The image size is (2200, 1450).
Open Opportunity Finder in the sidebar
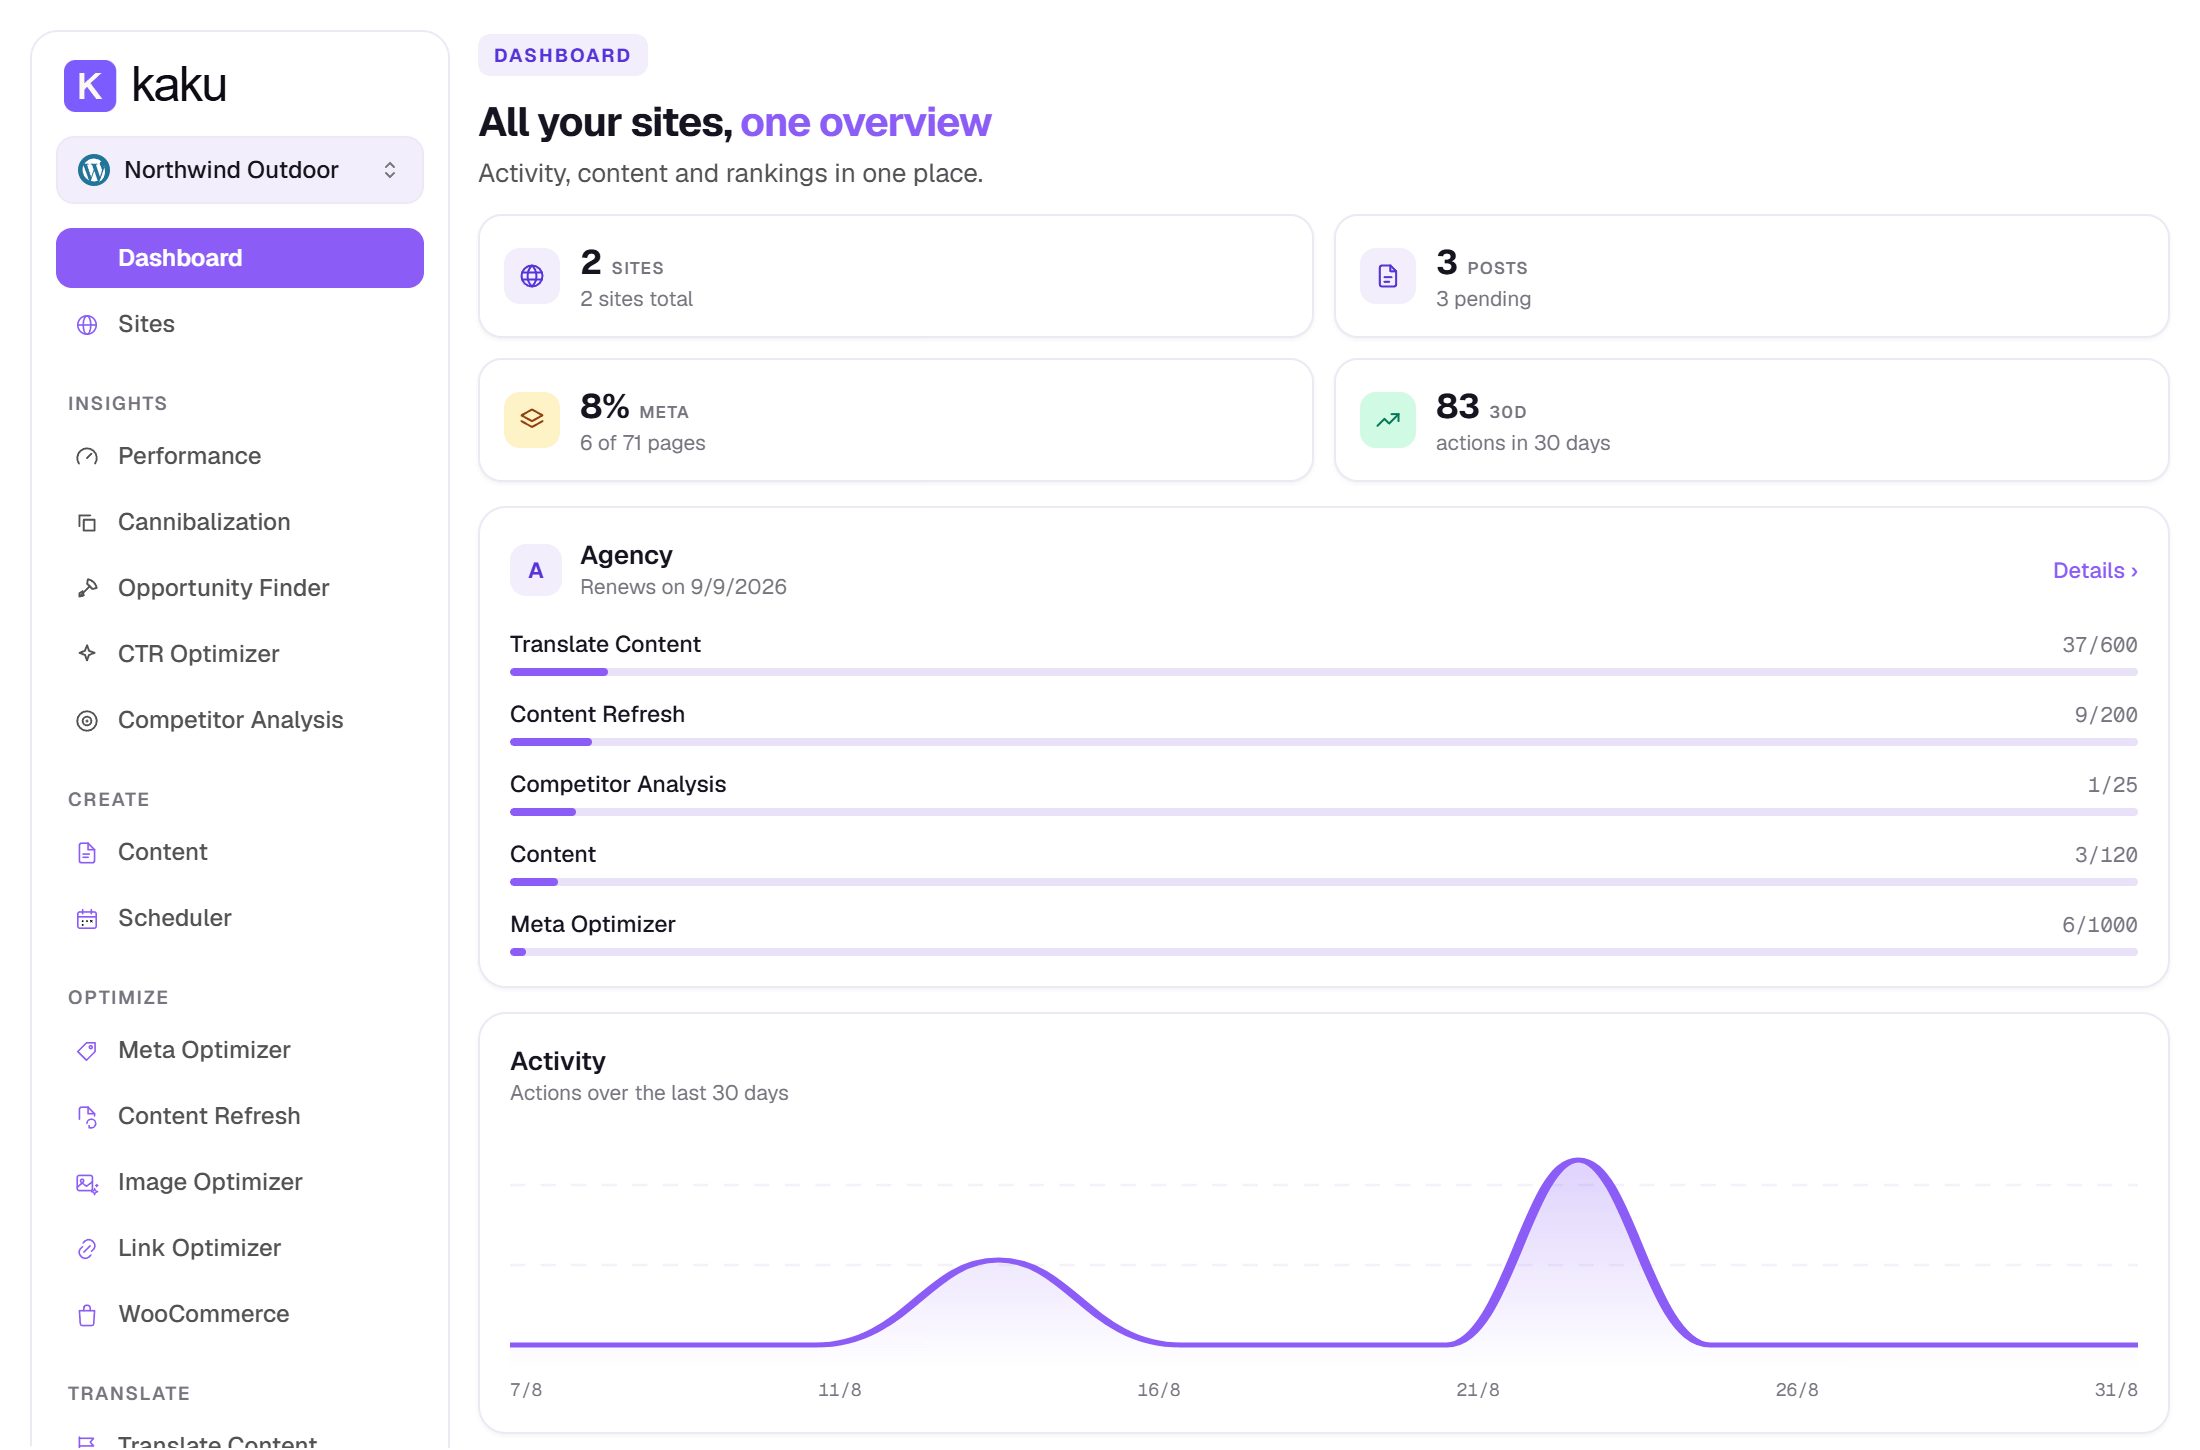[x=240, y=588]
